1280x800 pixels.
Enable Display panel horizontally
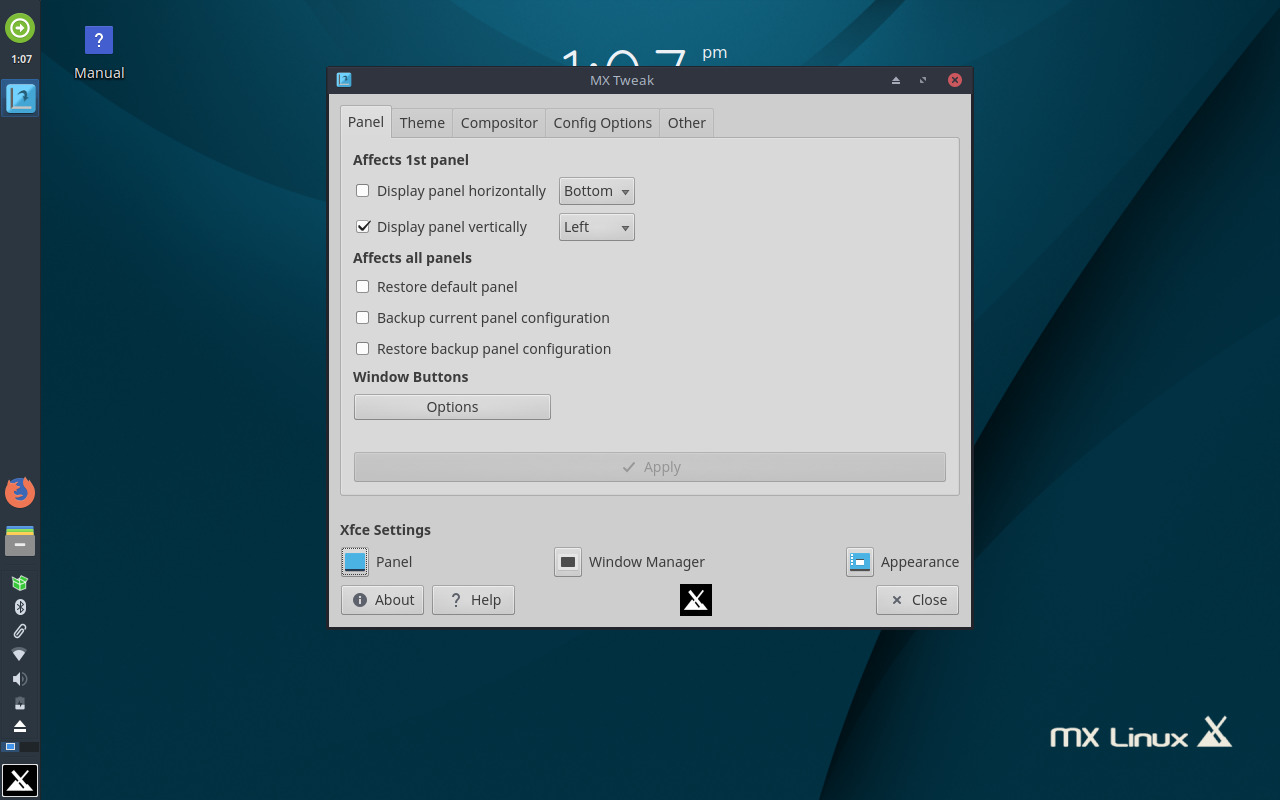(x=362, y=190)
